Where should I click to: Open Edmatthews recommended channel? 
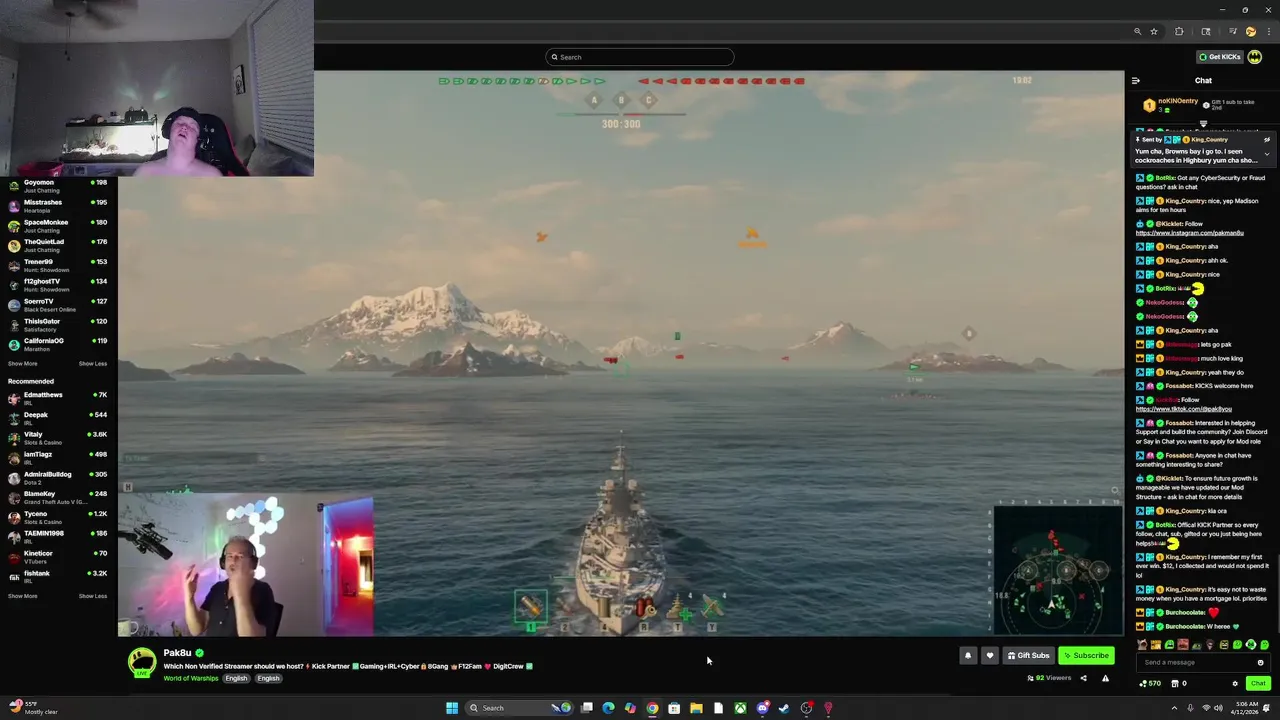point(58,398)
